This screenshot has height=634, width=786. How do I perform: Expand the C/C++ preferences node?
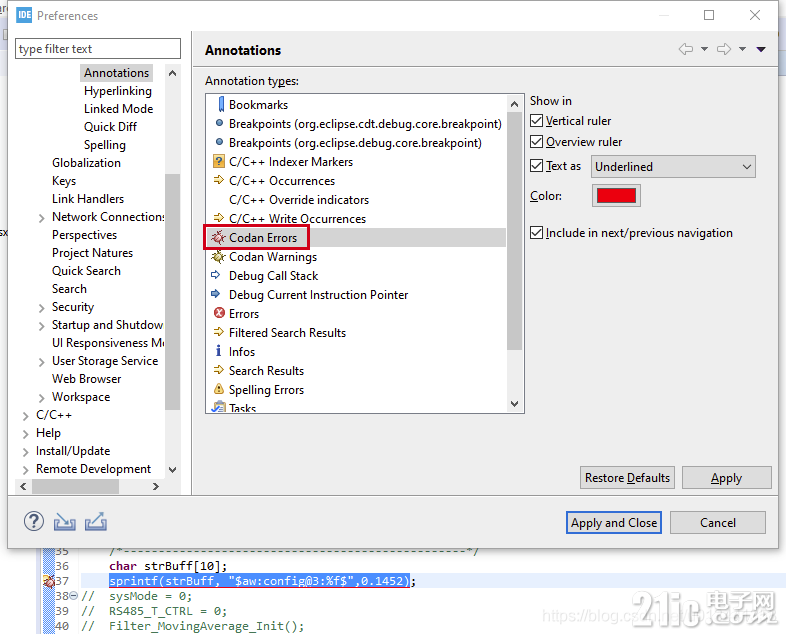click(x=26, y=416)
